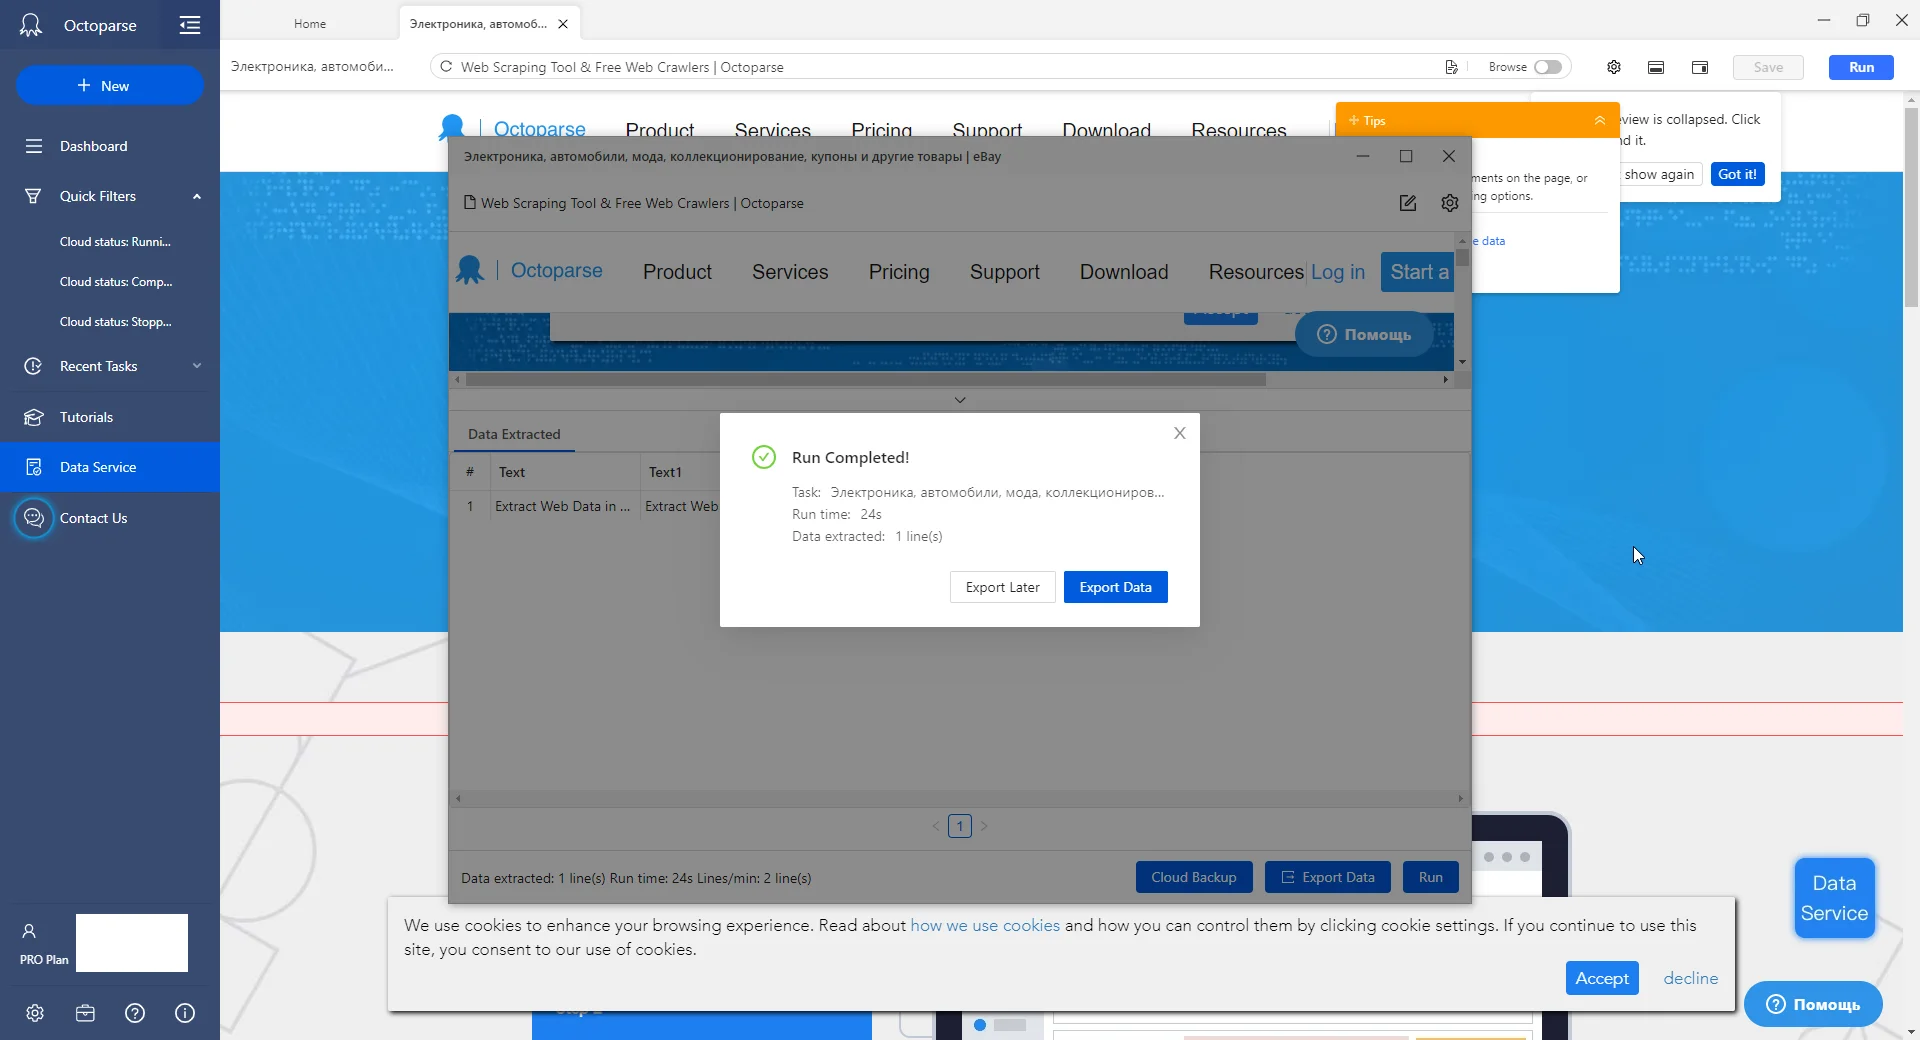The height and width of the screenshot is (1040, 1920).
Task: Open the Dashboard icon in the sidebar
Action: [34, 146]
